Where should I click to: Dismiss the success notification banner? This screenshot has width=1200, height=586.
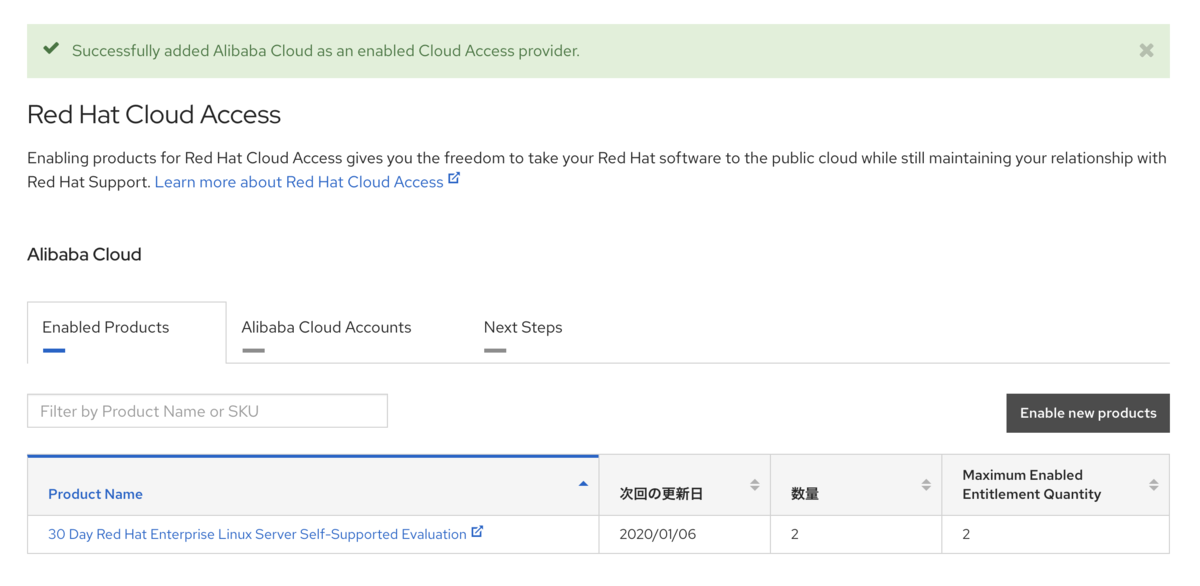(x=1146, y=50)
